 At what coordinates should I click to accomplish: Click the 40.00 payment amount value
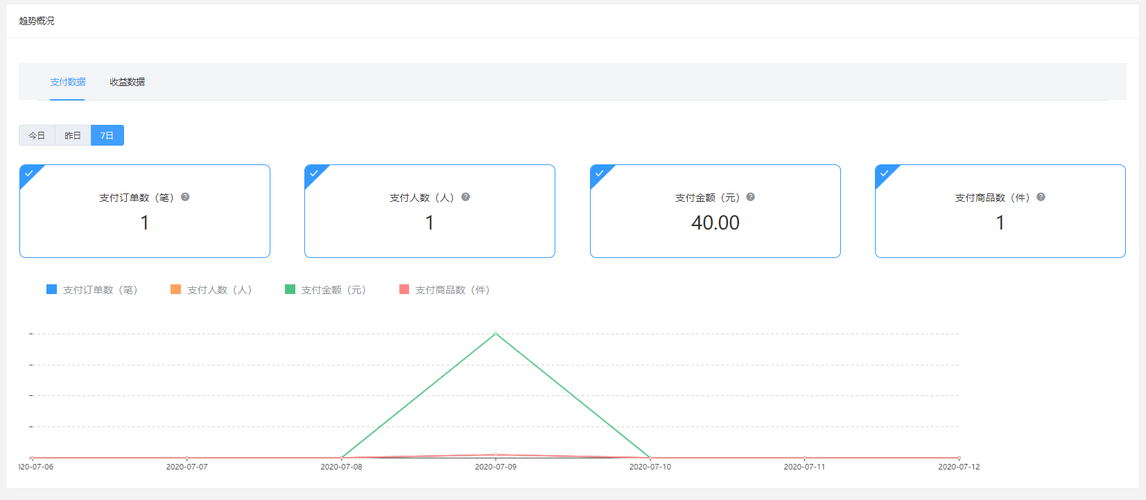(x=716, y=223)
